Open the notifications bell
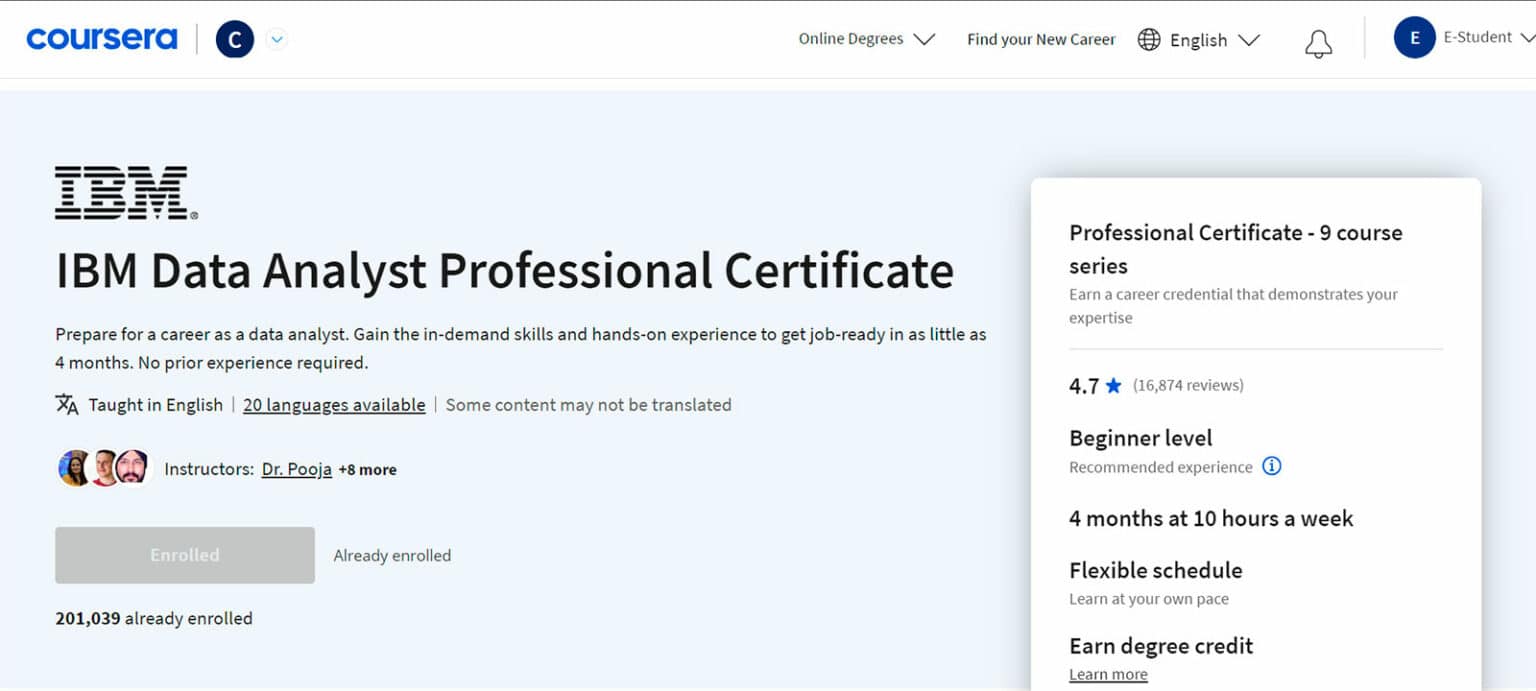This screenshot has width=1536, height=691. 1318,43
